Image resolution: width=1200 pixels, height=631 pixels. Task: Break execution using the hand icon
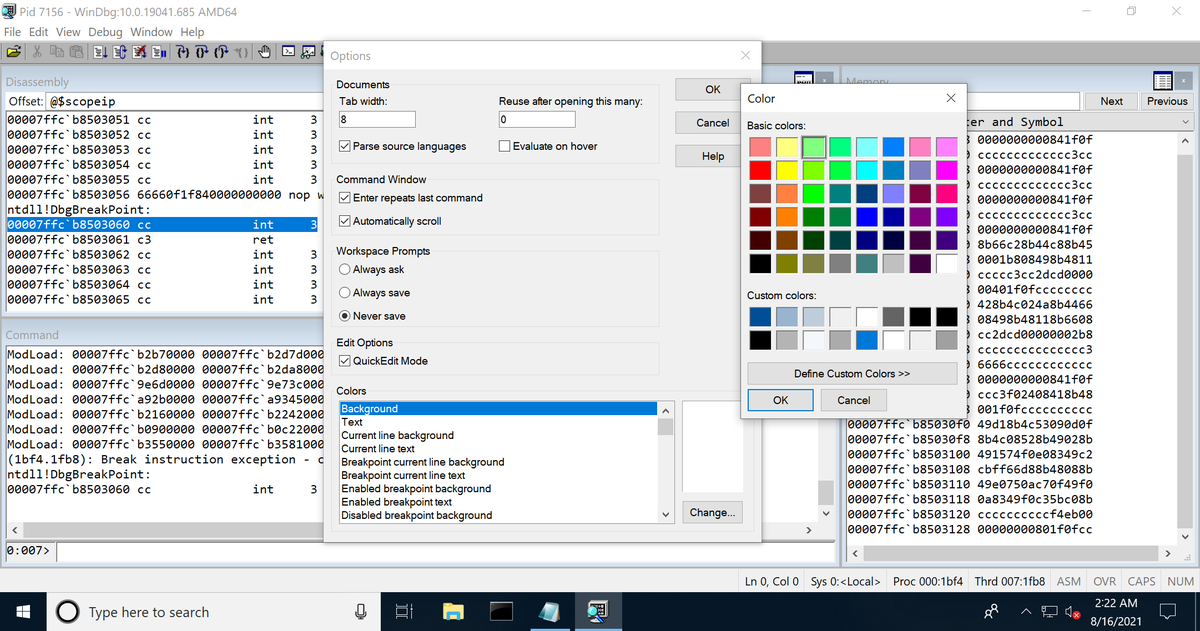(x=265, y=51)
